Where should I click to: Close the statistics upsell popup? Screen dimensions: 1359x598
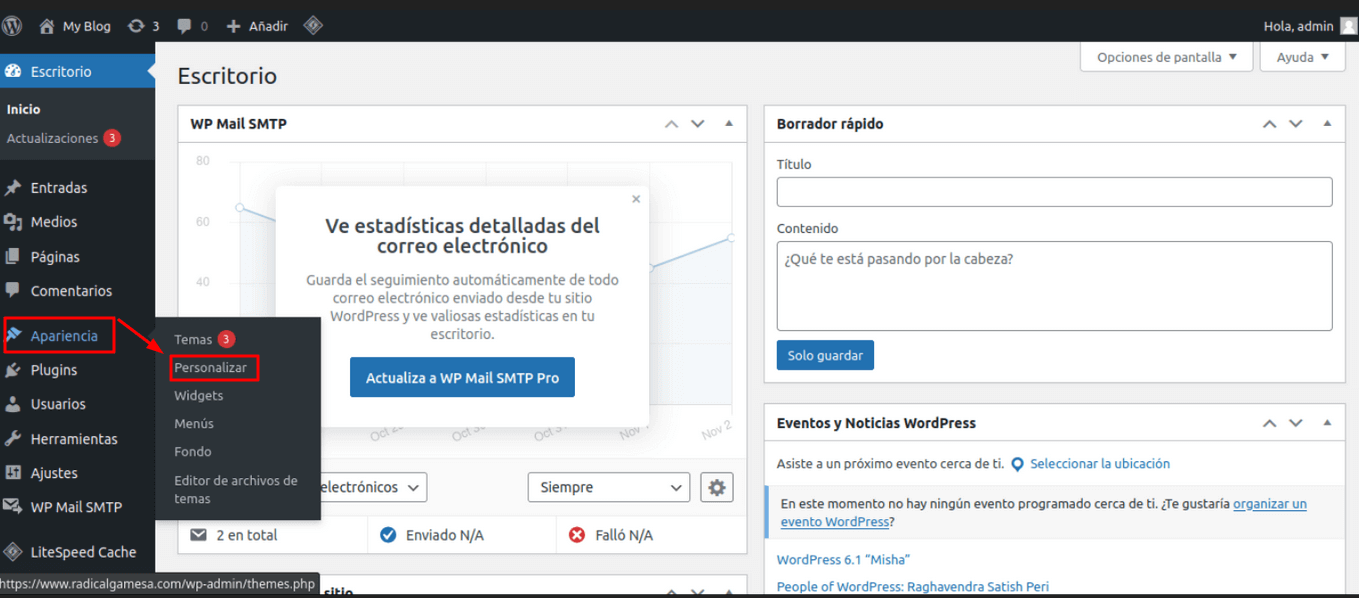click(x=636, y=199)
